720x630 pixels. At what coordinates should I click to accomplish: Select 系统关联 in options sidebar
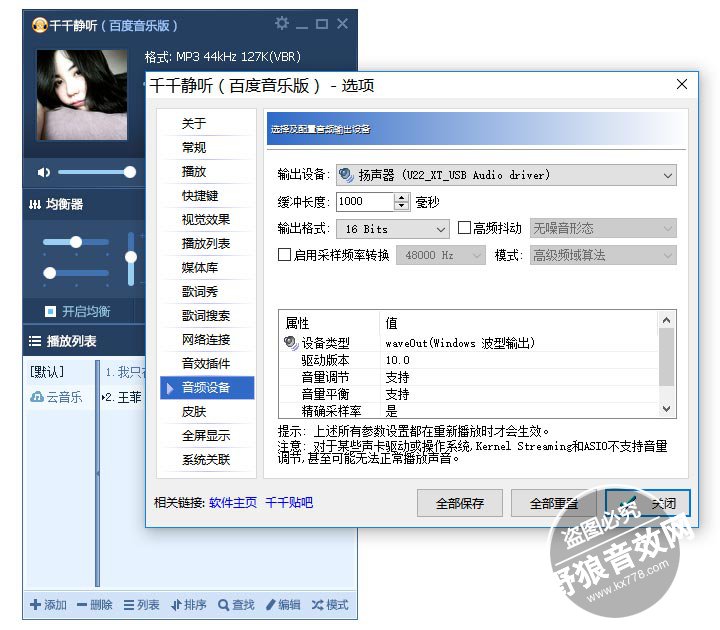(x=207, y=459)
